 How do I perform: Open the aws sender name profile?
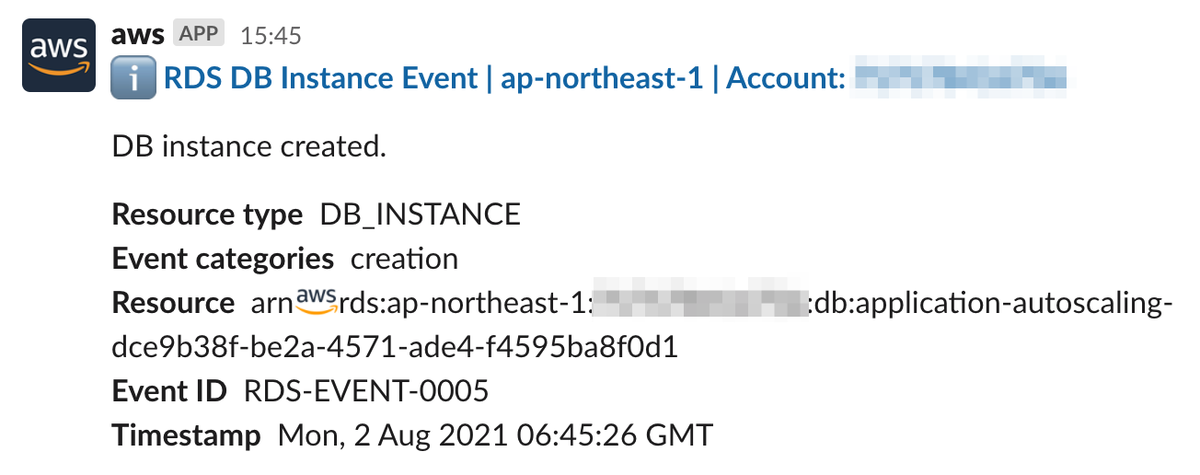pyautogui.click(x=139, y=34)
